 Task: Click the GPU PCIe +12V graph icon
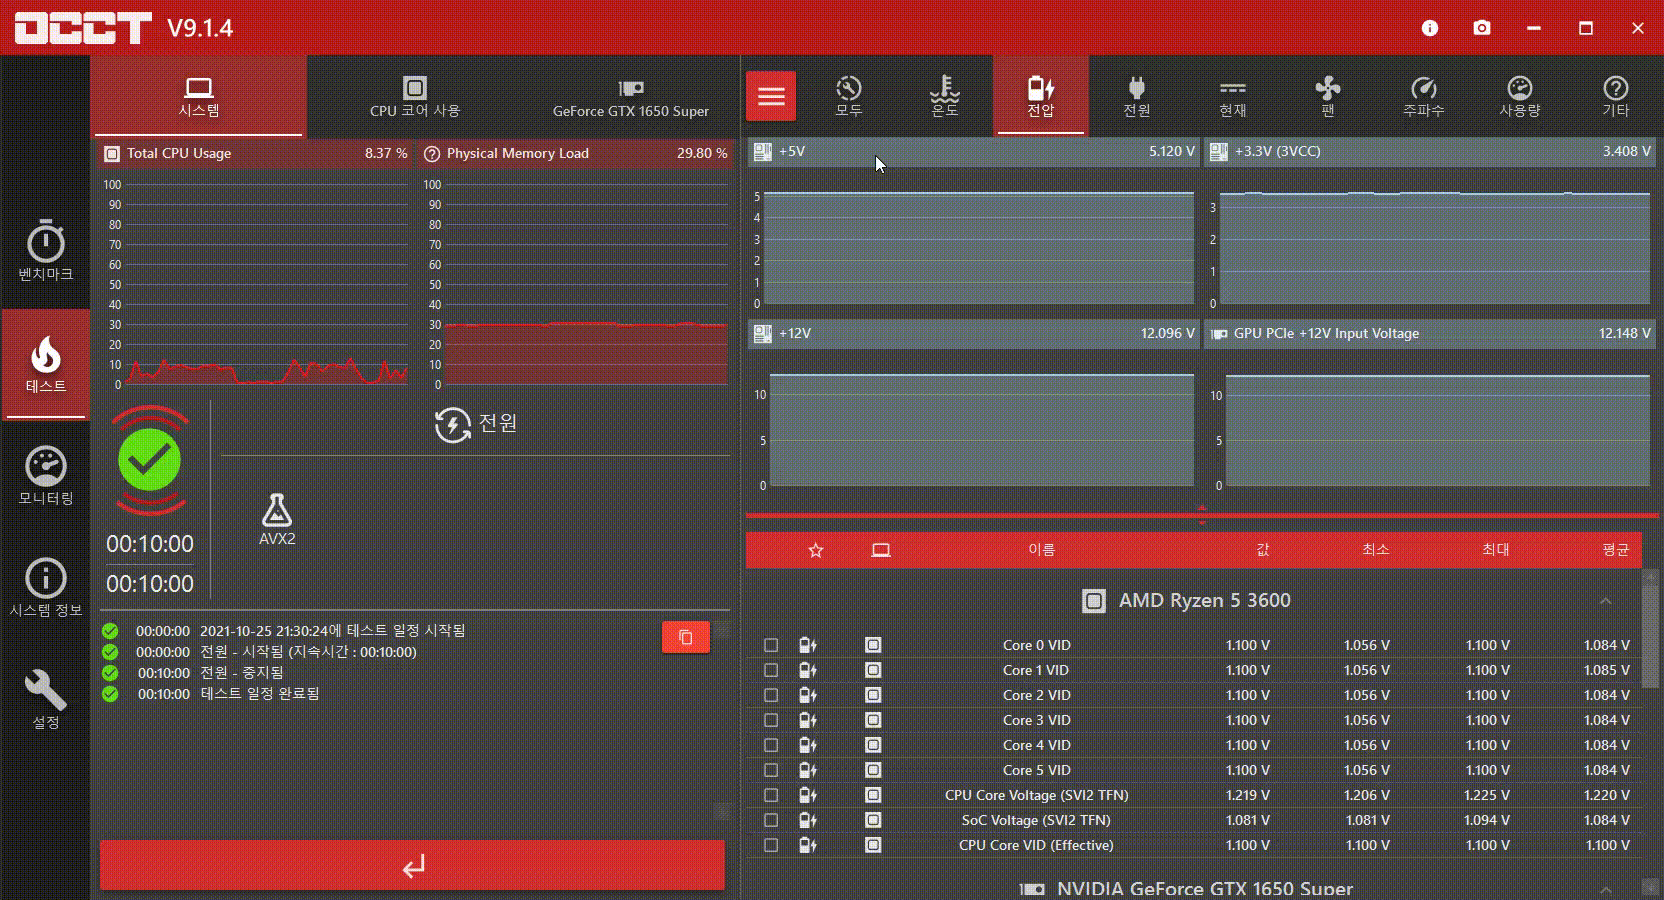tap(1219, 334)
